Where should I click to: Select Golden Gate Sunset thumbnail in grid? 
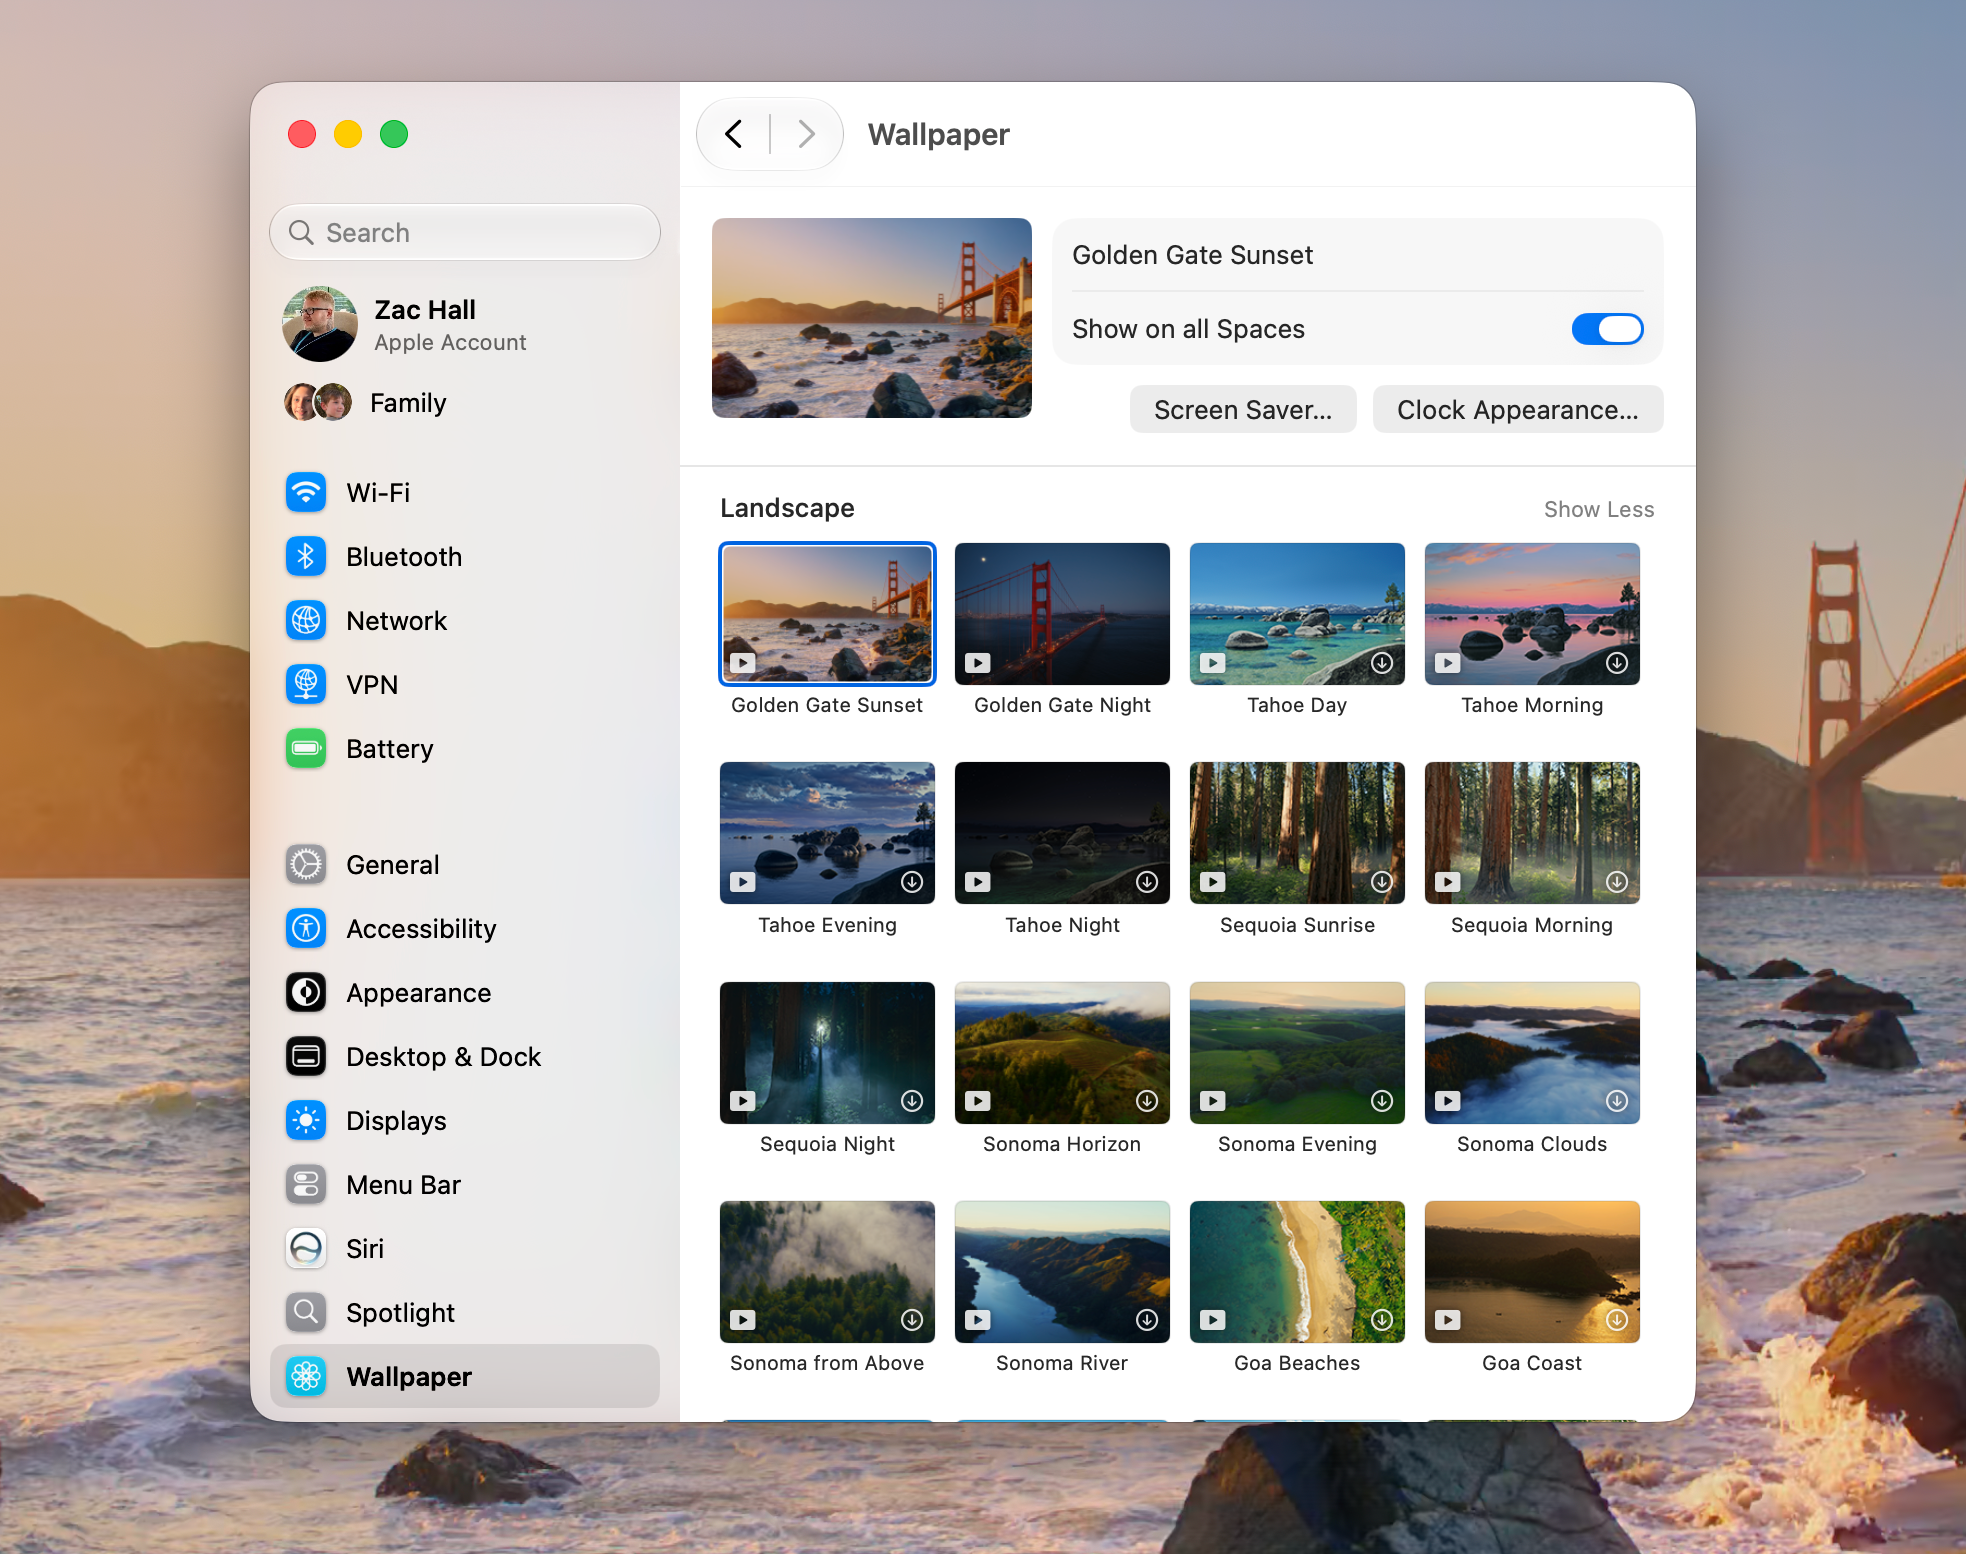(x=827, y=614)
